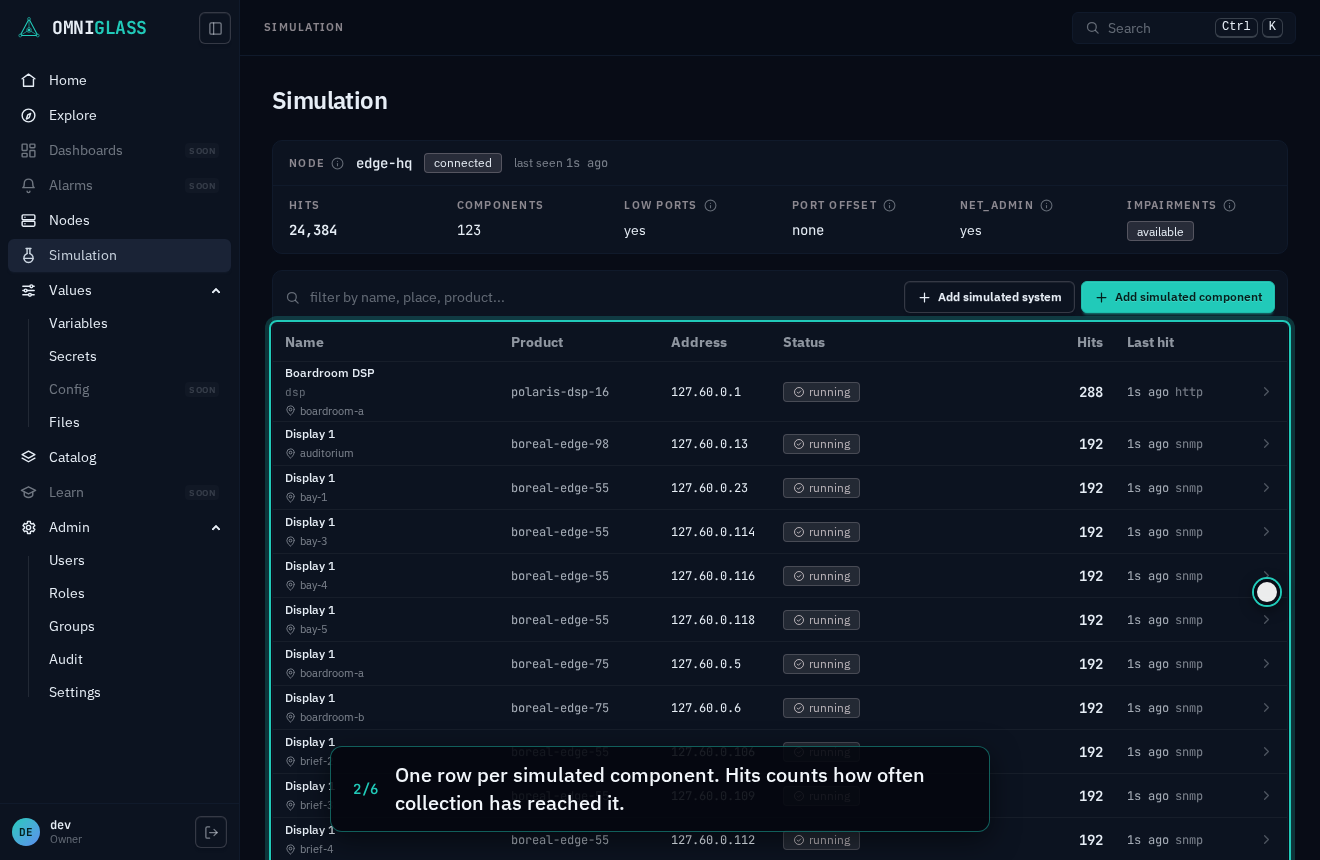Click product boreal-edge-98
Viewport: 1320px width, 860px height.
tap(560, 444)
